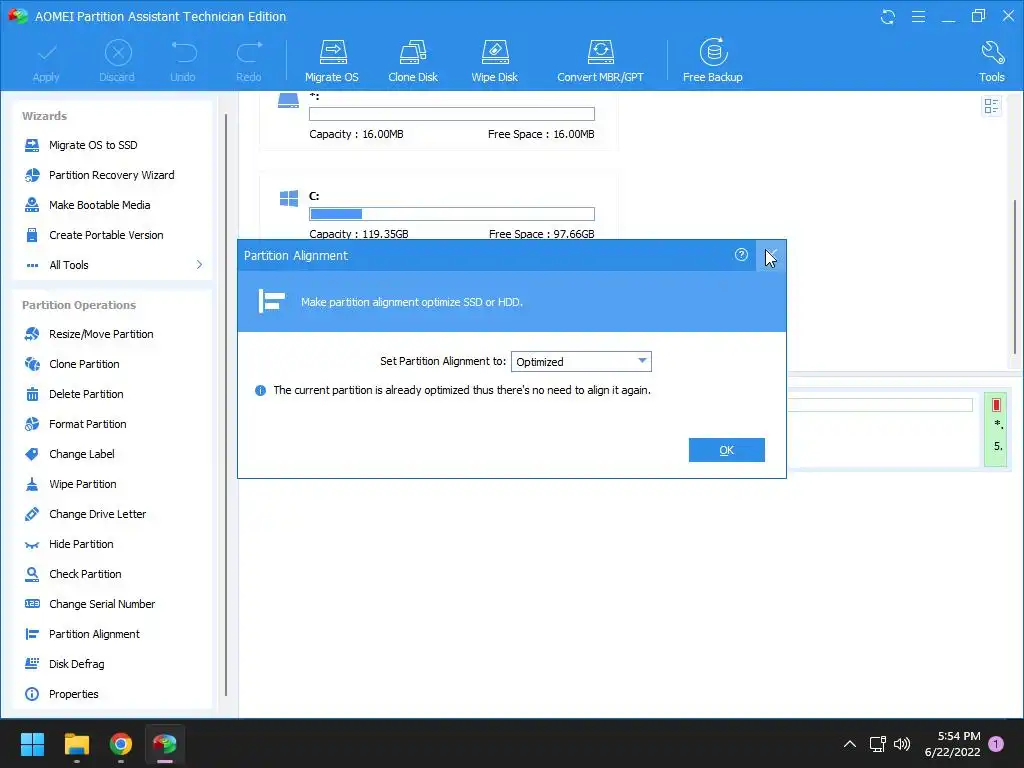Select the Wipe Disk toolbar icon

point(494,61)
